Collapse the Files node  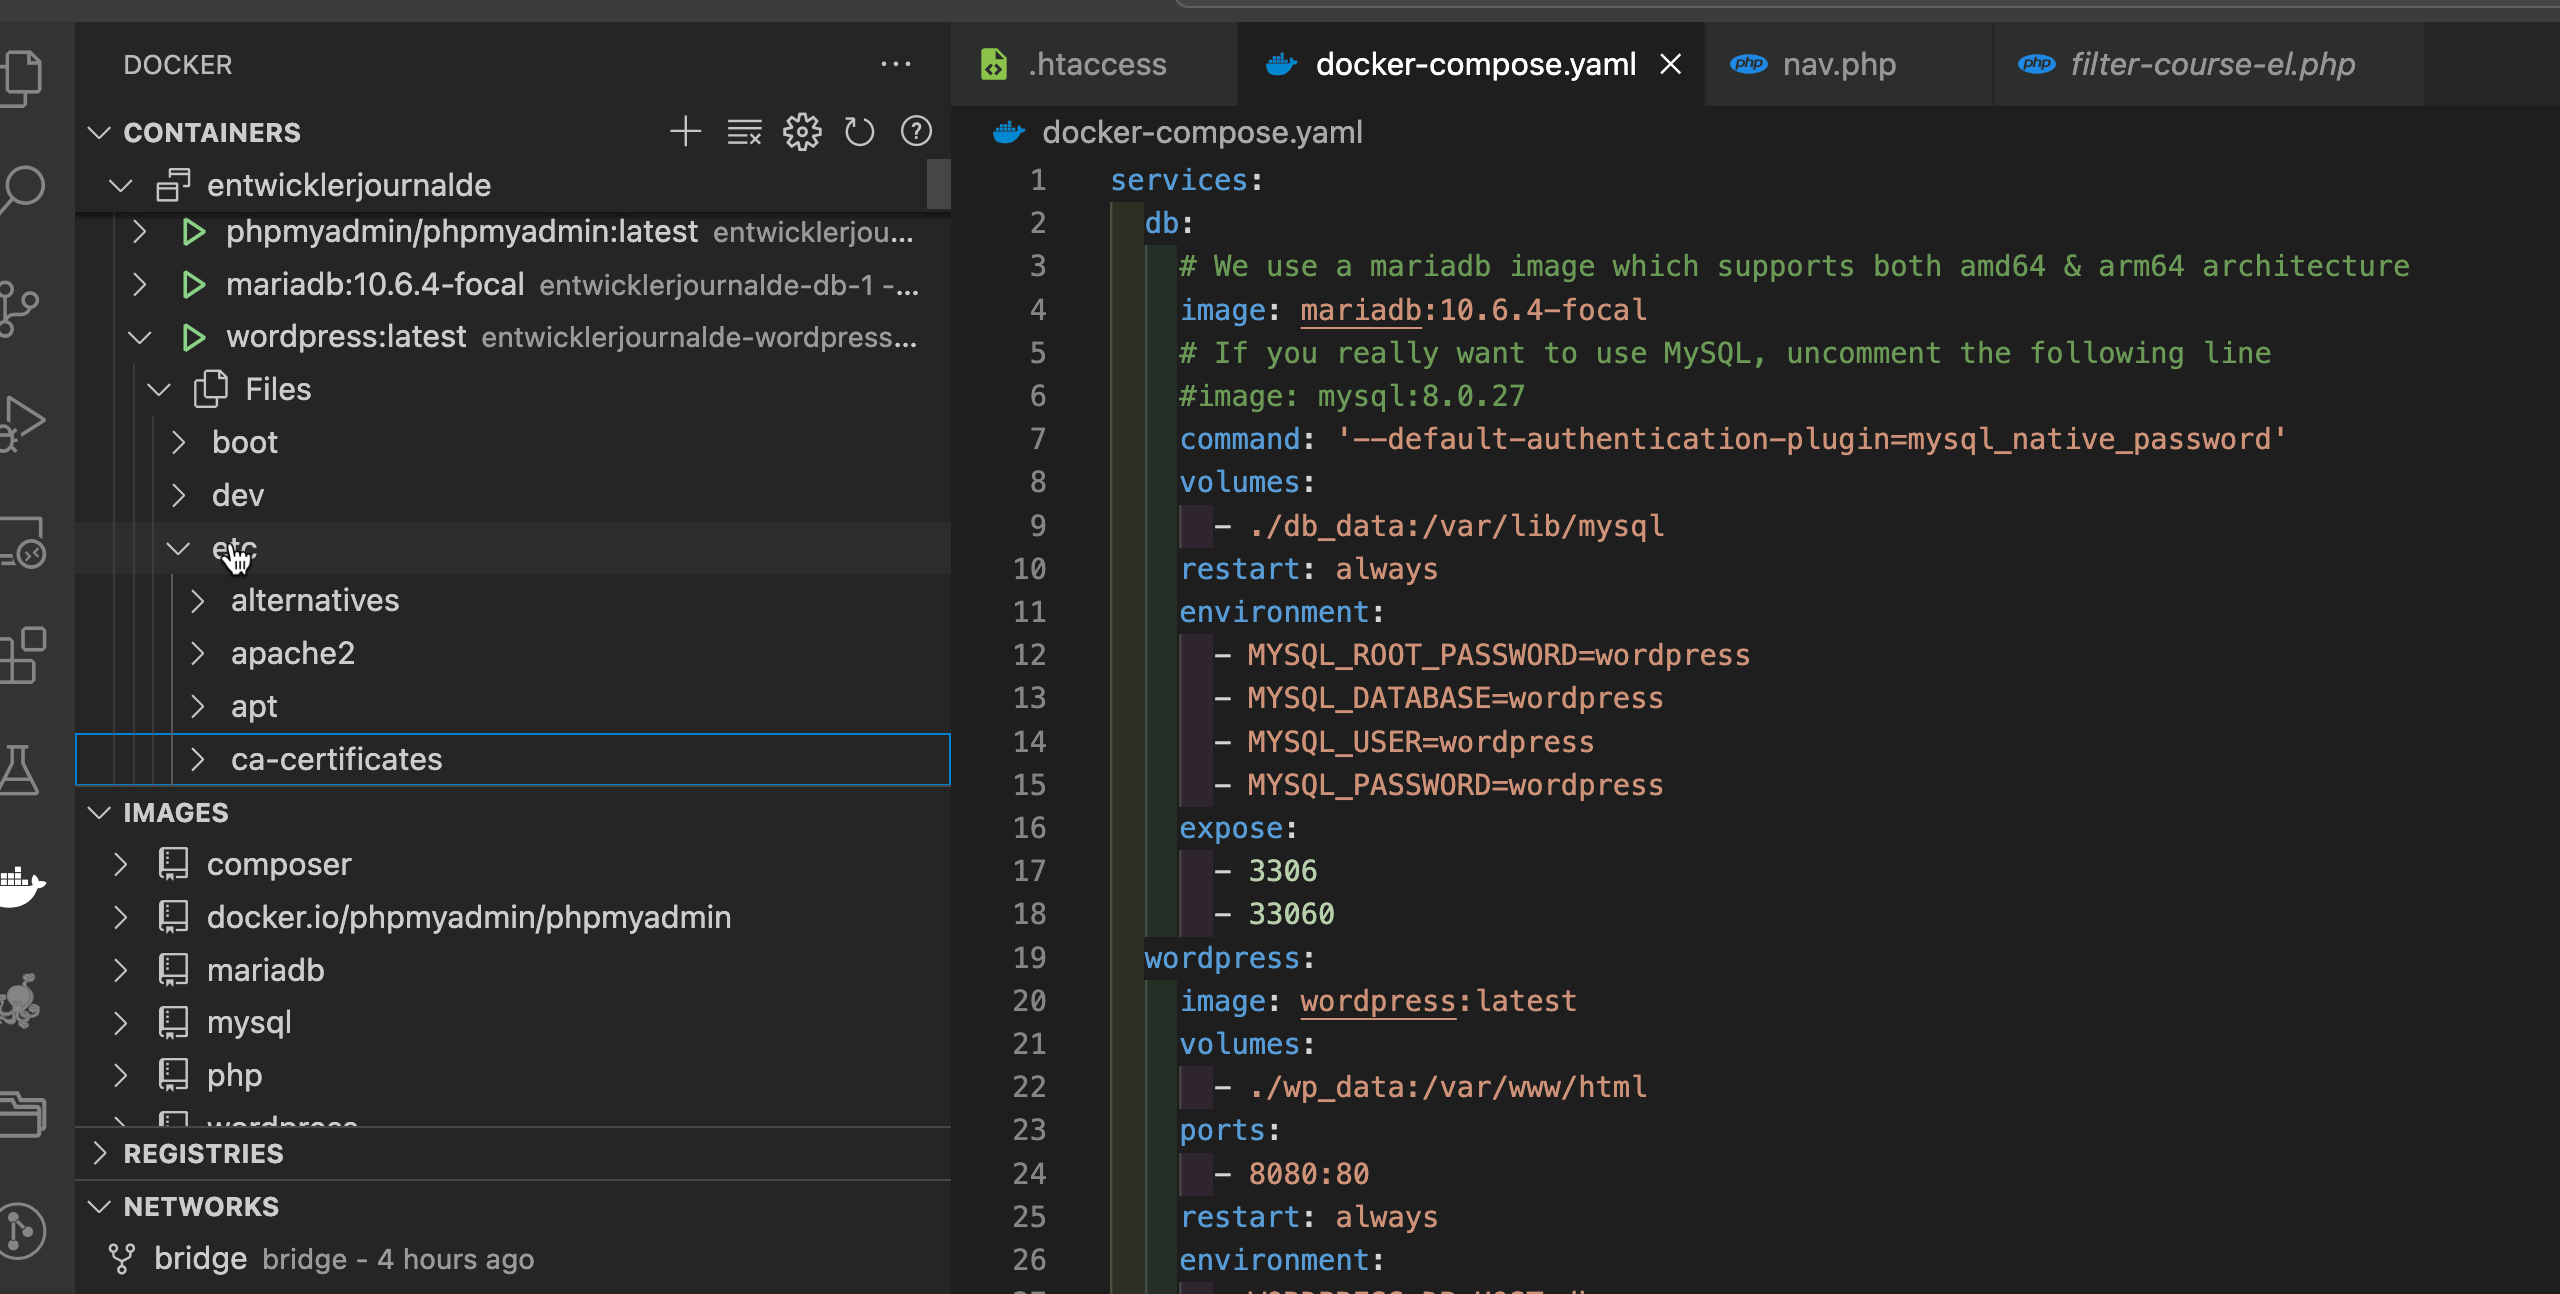tap(159, 389)
